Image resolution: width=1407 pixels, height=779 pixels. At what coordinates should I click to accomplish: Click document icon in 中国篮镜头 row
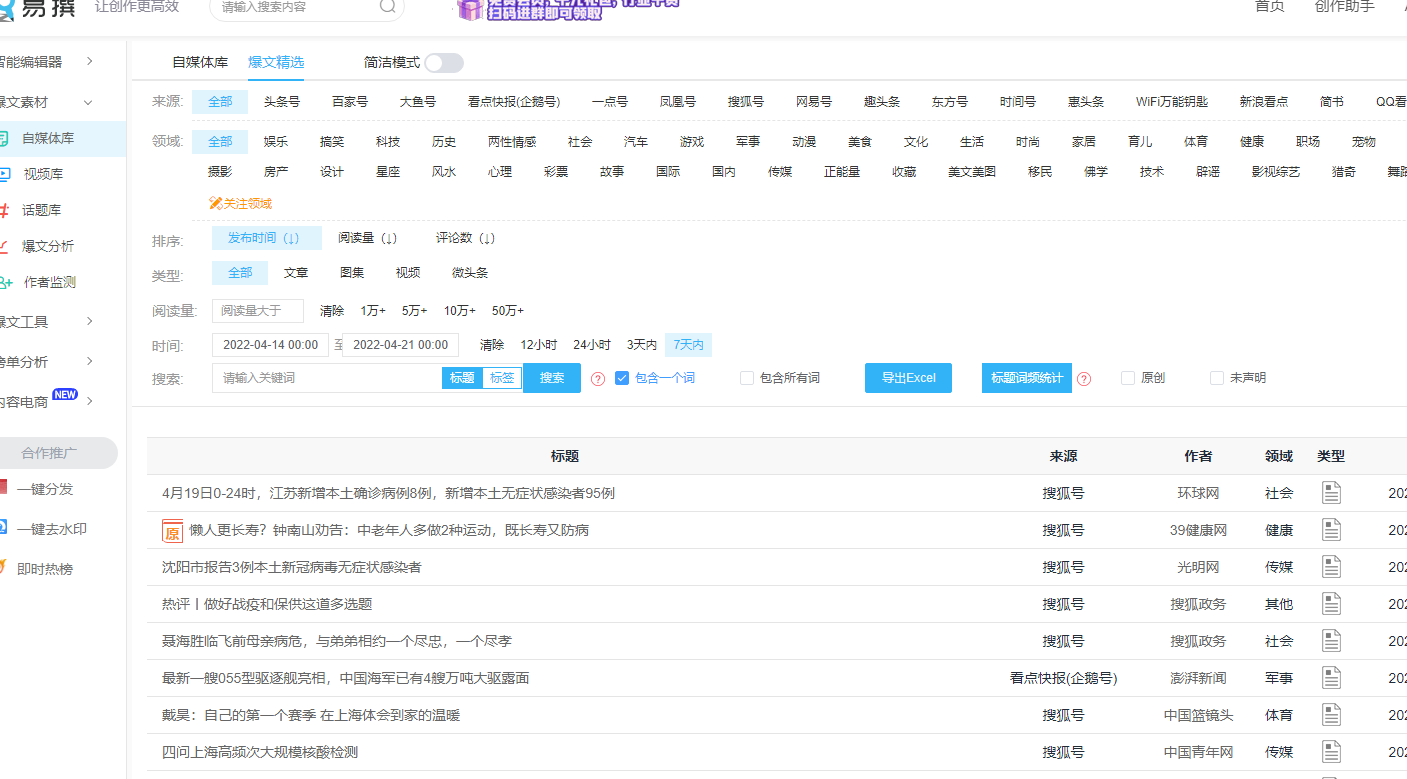[x=1331, y=715]
